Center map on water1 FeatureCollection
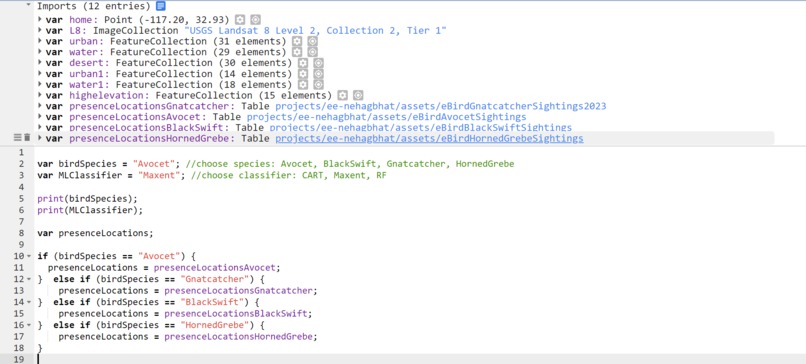 click(319, 84)
